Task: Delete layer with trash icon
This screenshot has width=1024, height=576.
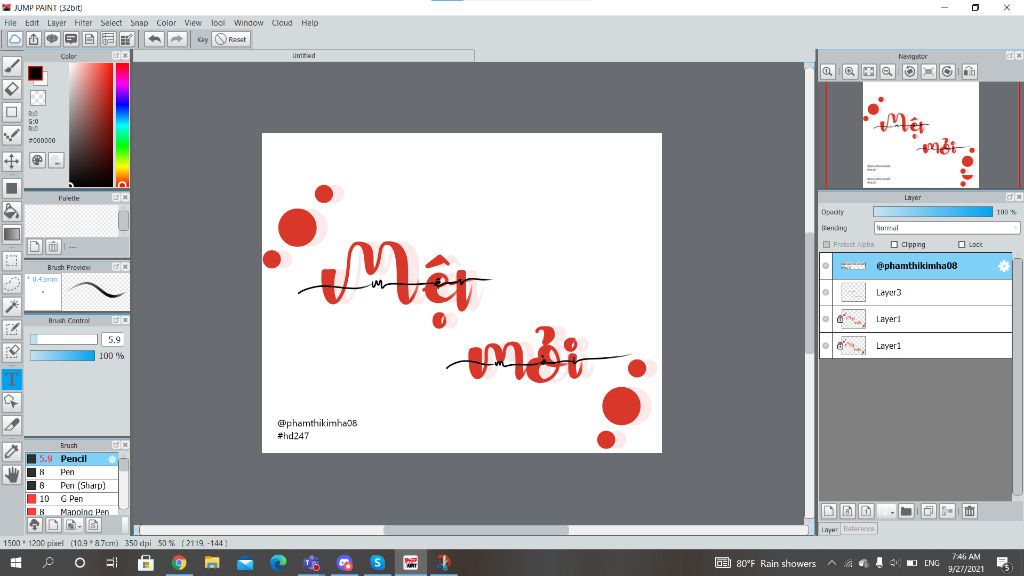Action: click(x=970, y=511)
